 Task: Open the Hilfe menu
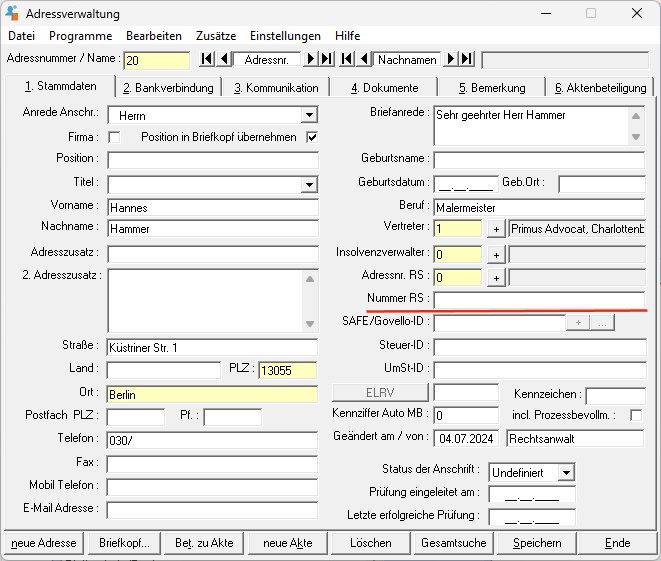347,36
